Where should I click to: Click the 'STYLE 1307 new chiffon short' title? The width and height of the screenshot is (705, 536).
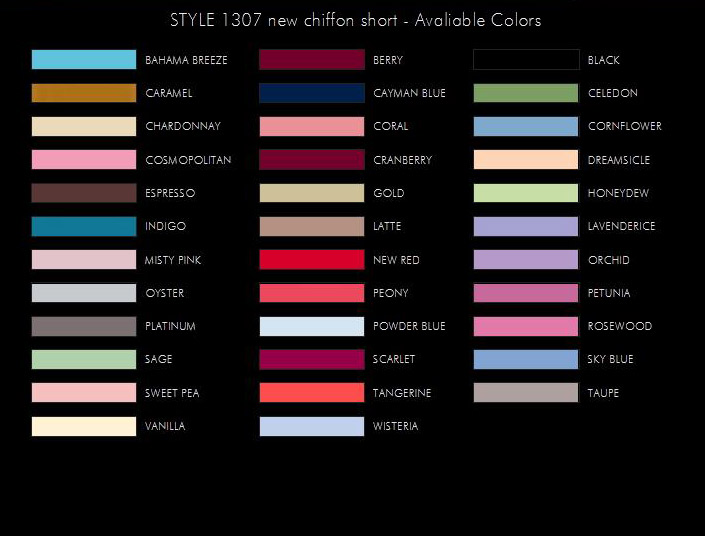click(284, 20)
